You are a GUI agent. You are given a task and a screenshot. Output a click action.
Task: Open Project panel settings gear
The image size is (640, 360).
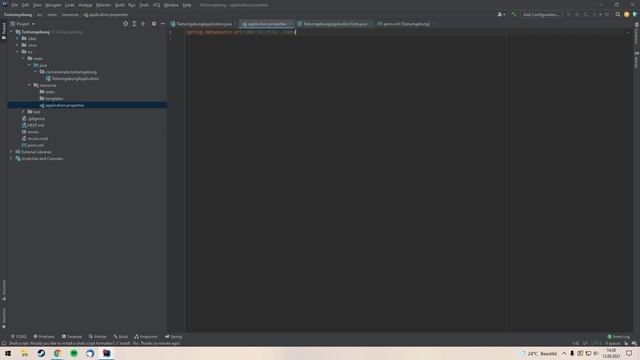tap(154, 24)
